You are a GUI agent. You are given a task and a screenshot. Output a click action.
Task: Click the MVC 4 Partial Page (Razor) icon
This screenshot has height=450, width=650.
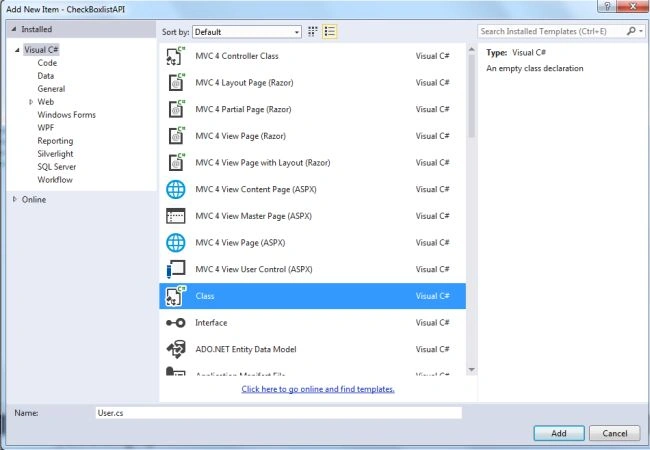coord(176,109)
